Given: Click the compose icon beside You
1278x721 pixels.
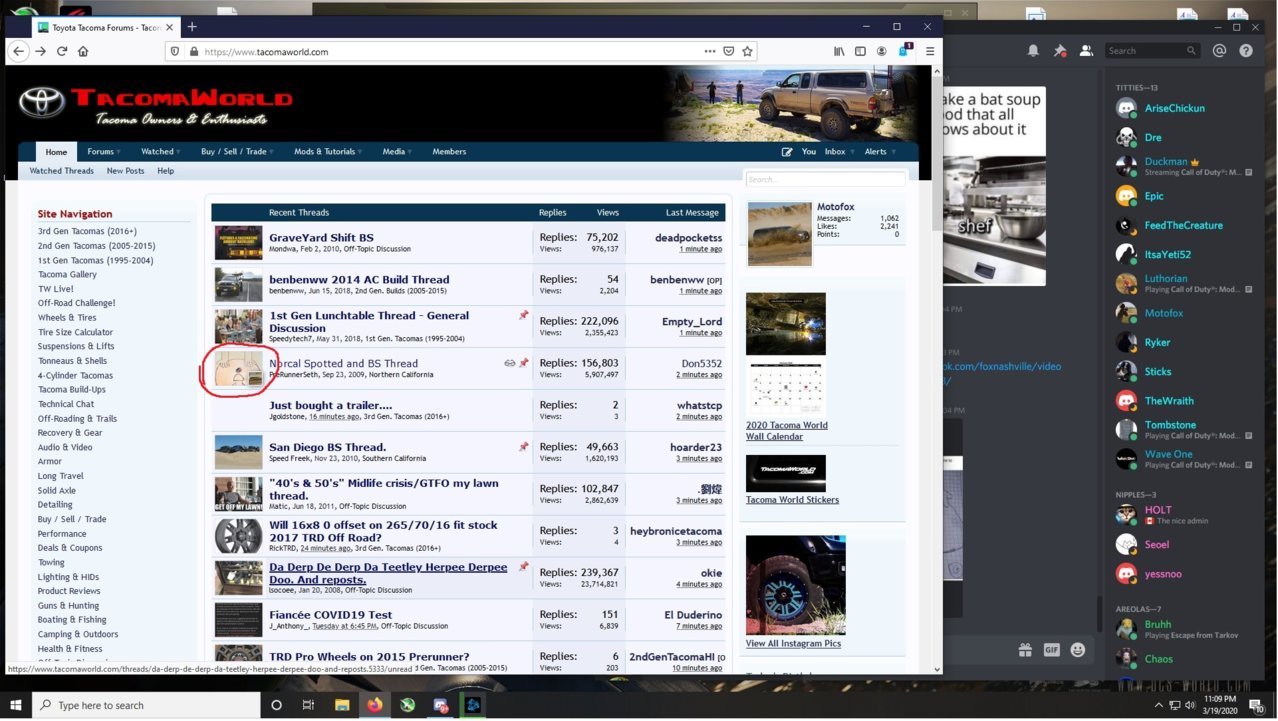Looking at the screenshot, I should [x=787, y=152].
